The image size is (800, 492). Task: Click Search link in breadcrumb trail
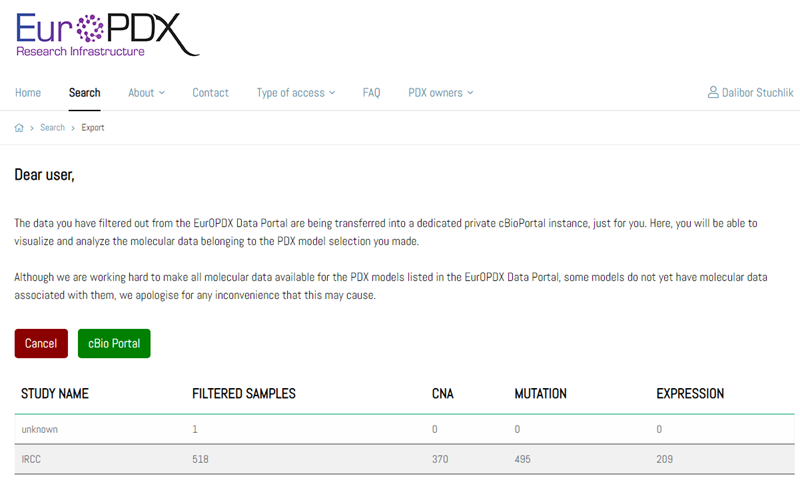point(52,128)
